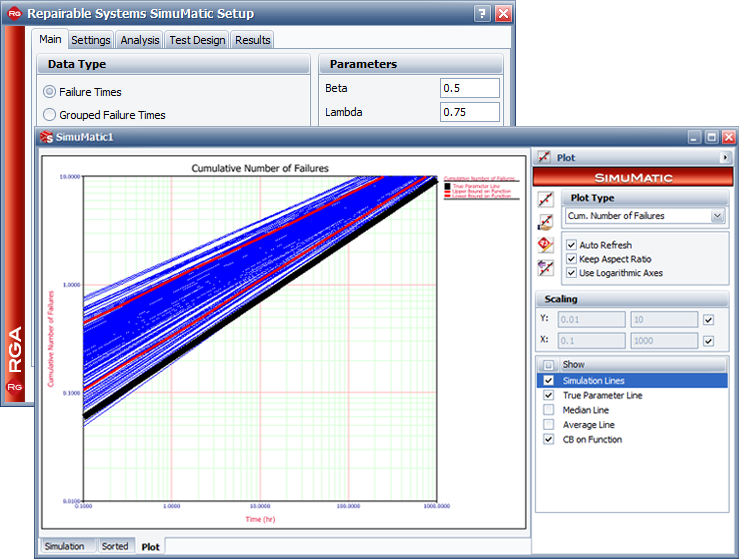Click the Parameters section header
Screen dimensions: 739x559
click(x=411, y=64)
